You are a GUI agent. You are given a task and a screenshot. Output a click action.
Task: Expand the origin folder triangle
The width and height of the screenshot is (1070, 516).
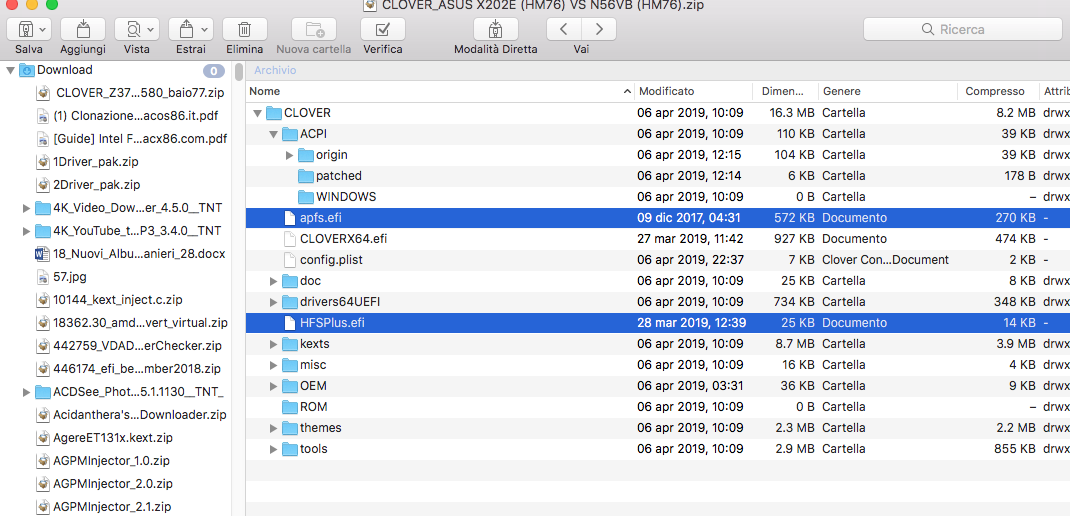[x=290, y=155]
